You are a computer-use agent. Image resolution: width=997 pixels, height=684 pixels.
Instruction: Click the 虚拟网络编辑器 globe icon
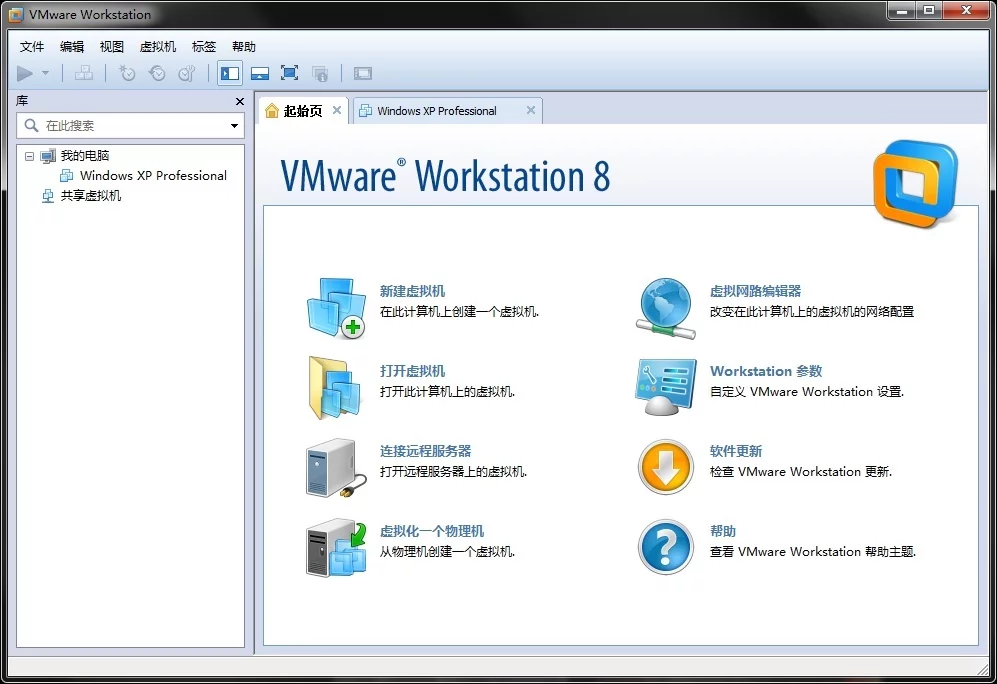[x=666, y=308]
